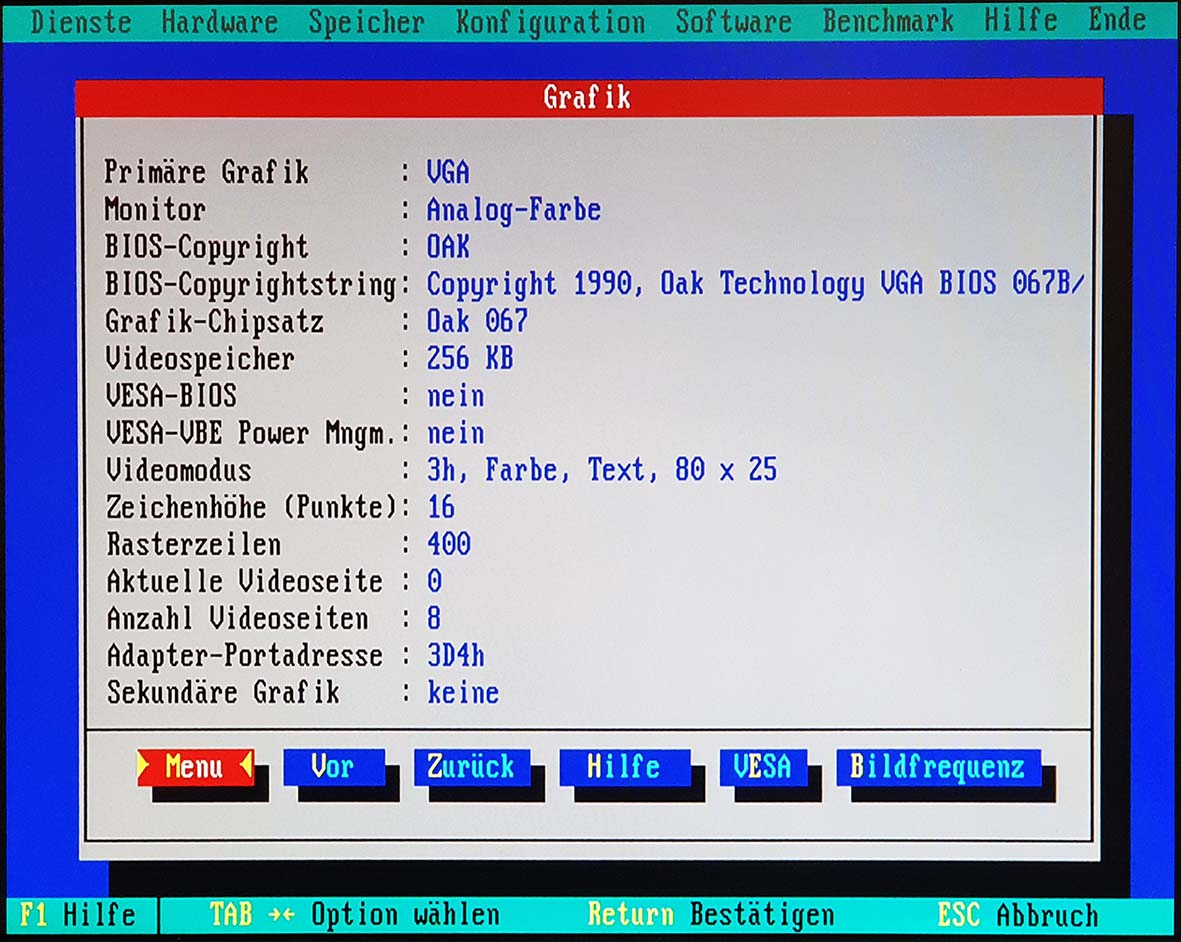The height and width of the screenshot is (942, 1181).
Task: Select the Grafik-Chipsatz value Oak 067
Action: (x=478, y=322)
